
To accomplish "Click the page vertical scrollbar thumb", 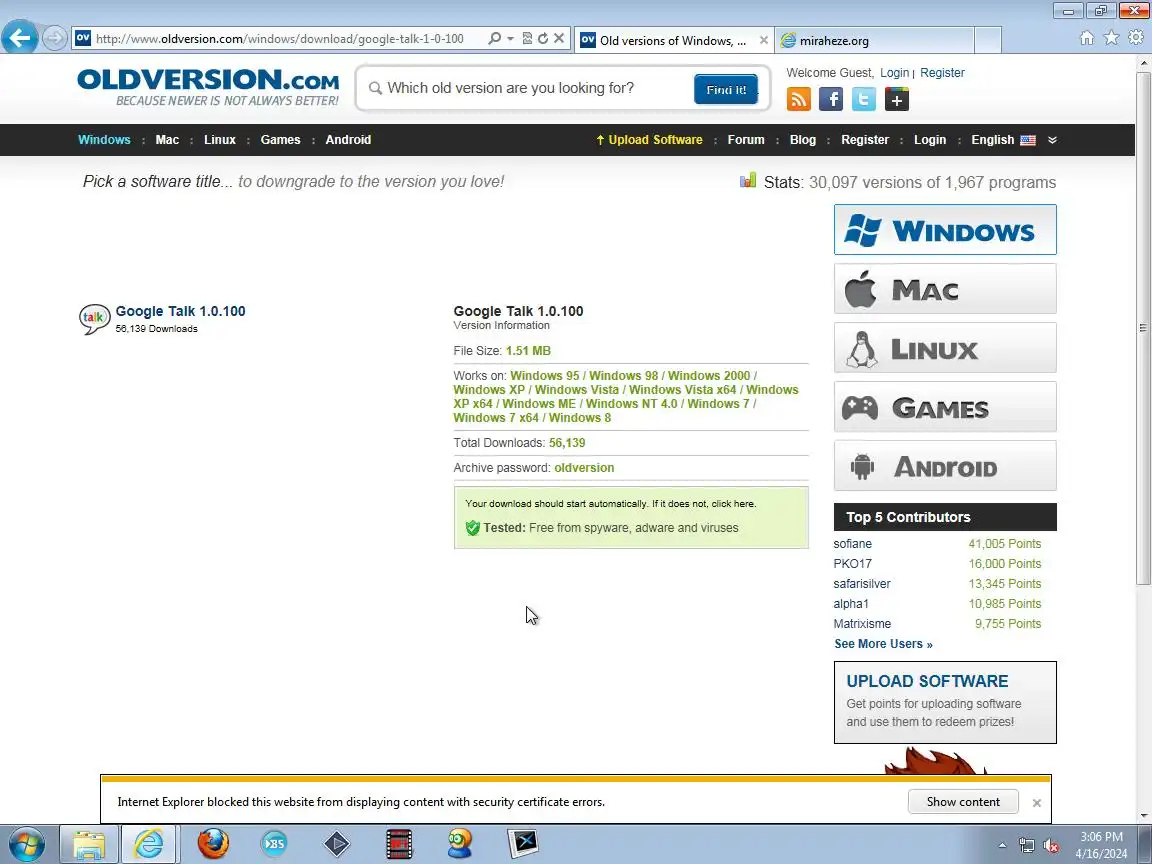I will point(1143,327).
